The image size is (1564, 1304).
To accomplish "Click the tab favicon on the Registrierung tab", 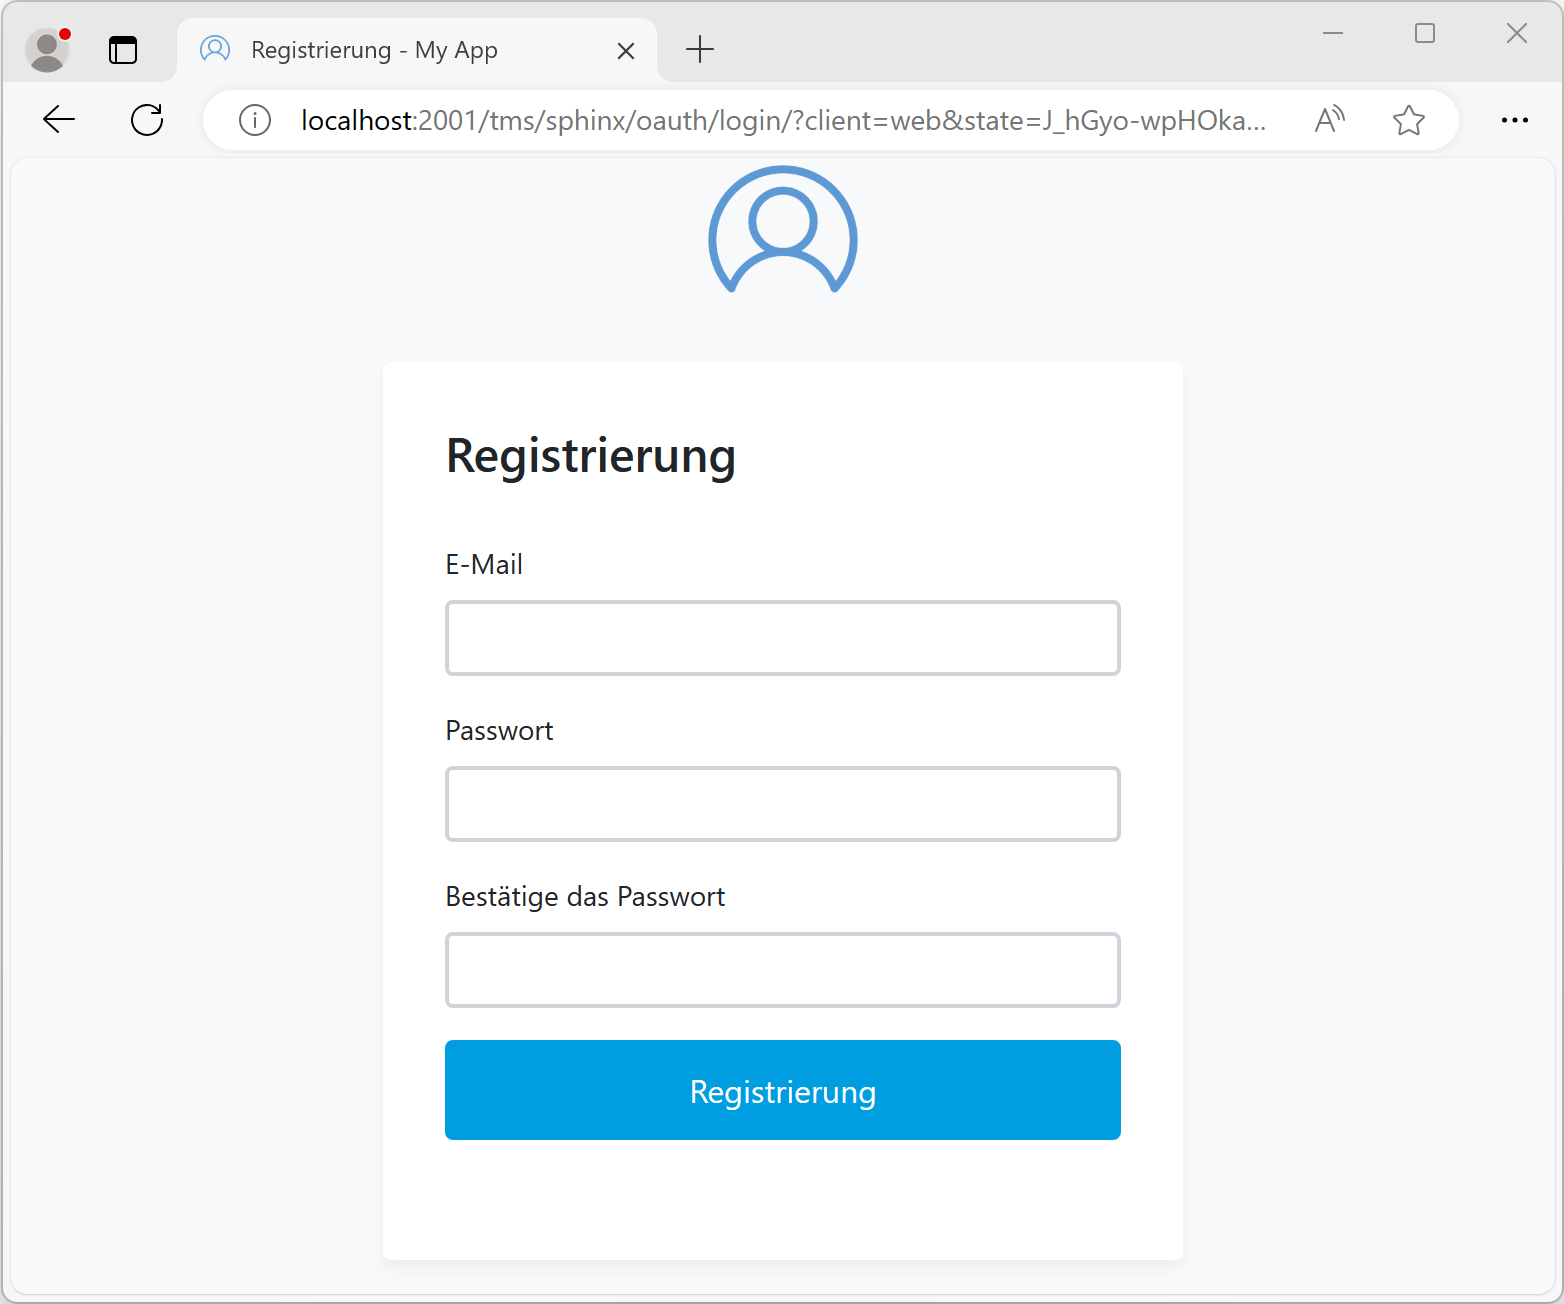I will point(214,49).
